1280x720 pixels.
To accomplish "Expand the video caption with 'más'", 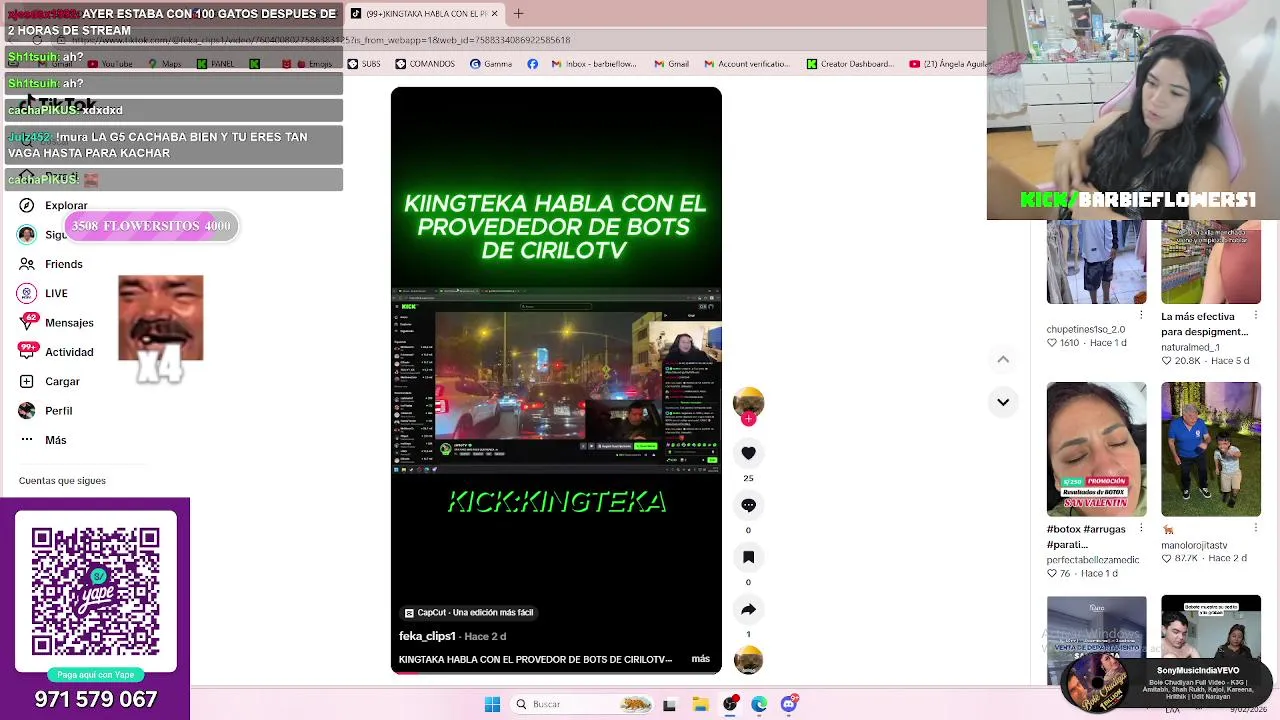I will coord(700,659).
